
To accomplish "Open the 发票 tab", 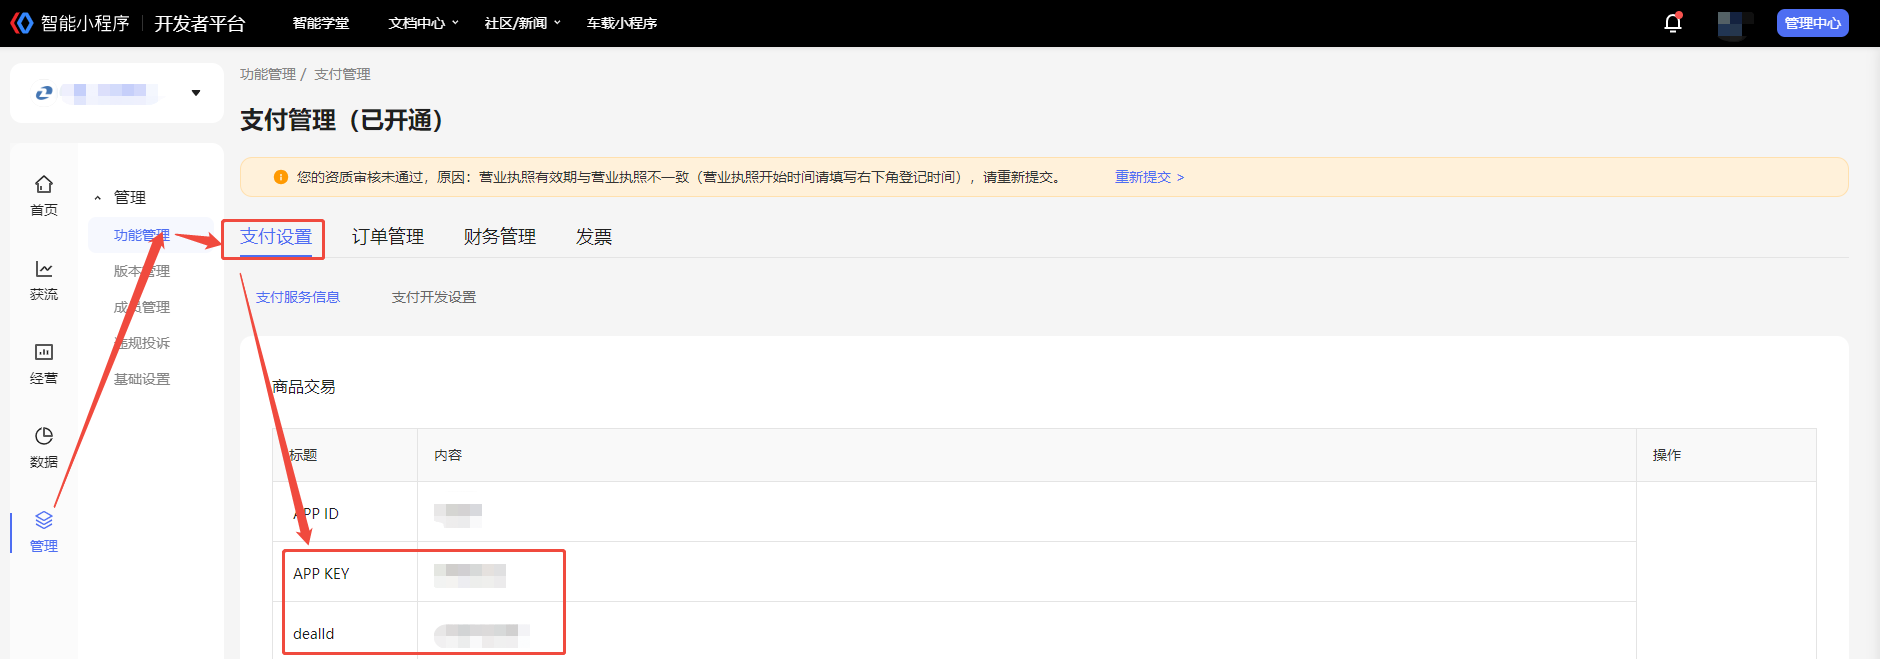I will [594, 237].
